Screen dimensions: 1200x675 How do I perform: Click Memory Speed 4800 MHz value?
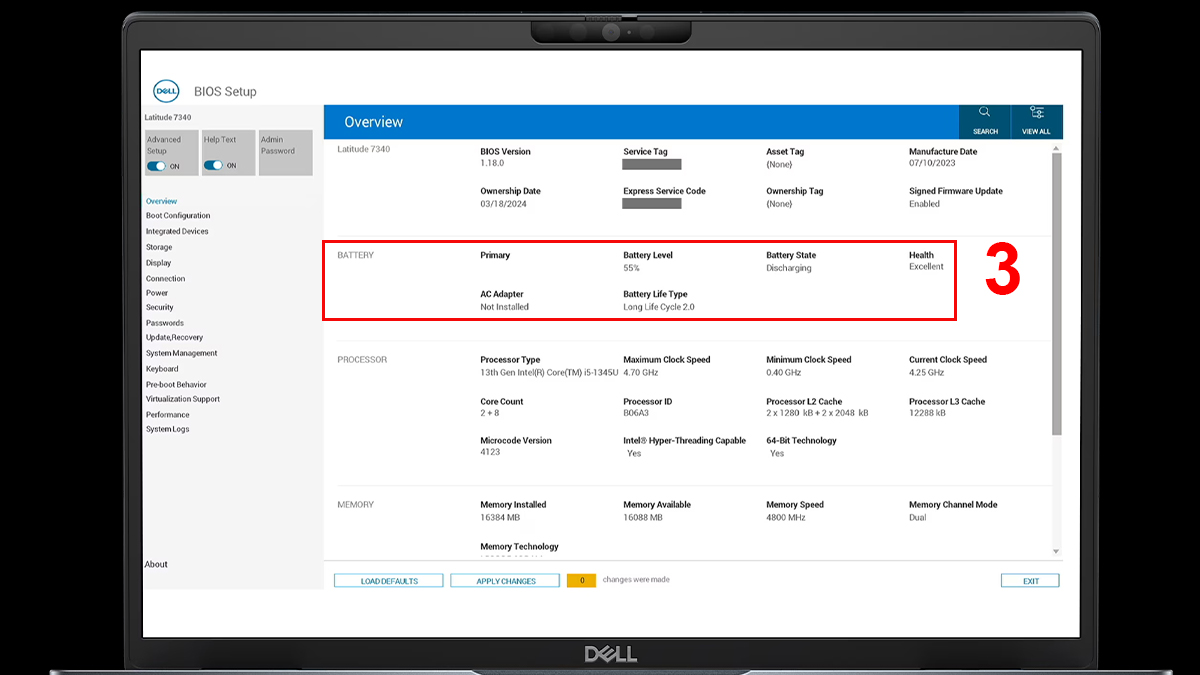[785, 517]
